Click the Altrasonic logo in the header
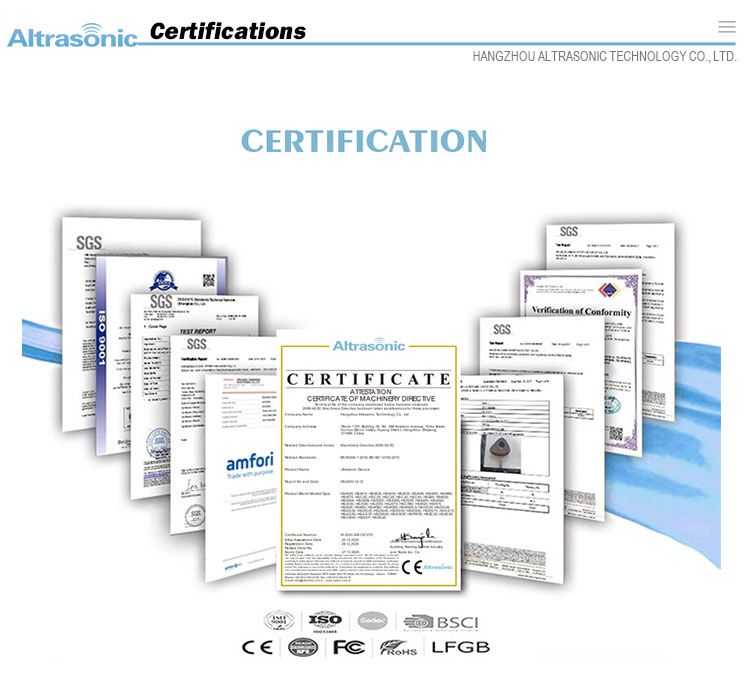Screen dimensions: 750x683 pos(72,35)
